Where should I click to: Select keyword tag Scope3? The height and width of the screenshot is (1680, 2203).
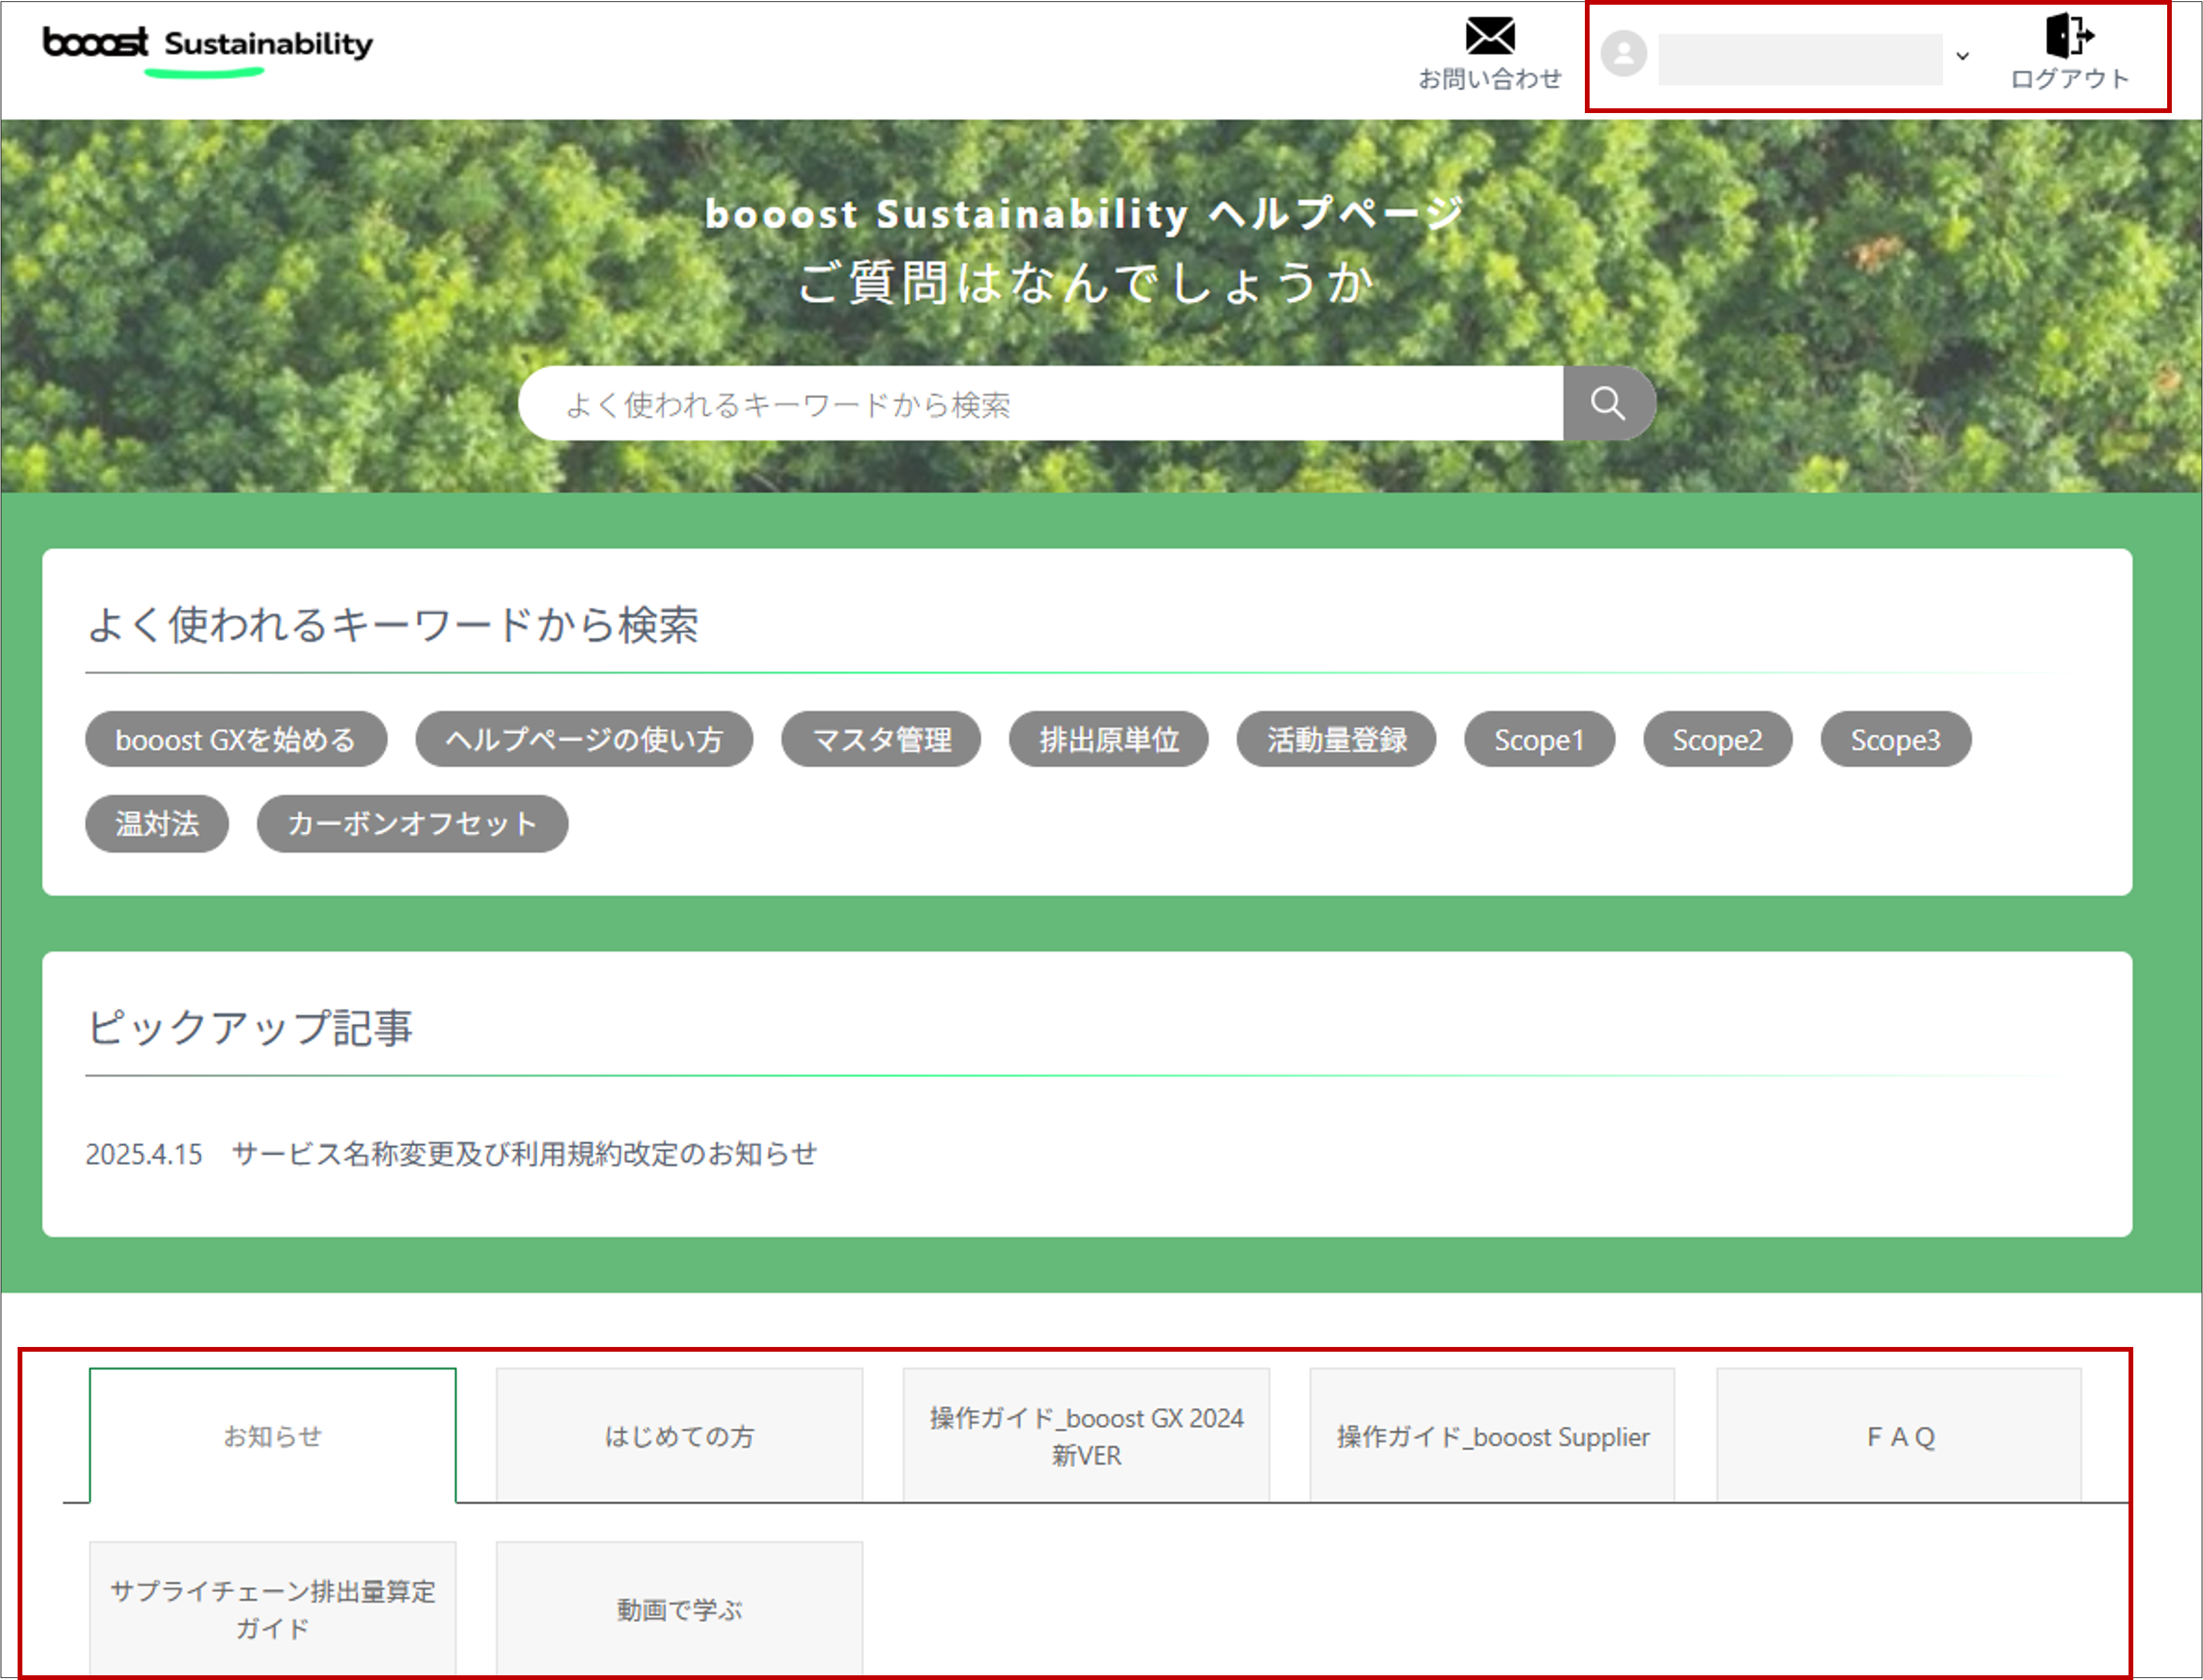pos(1896,740)
